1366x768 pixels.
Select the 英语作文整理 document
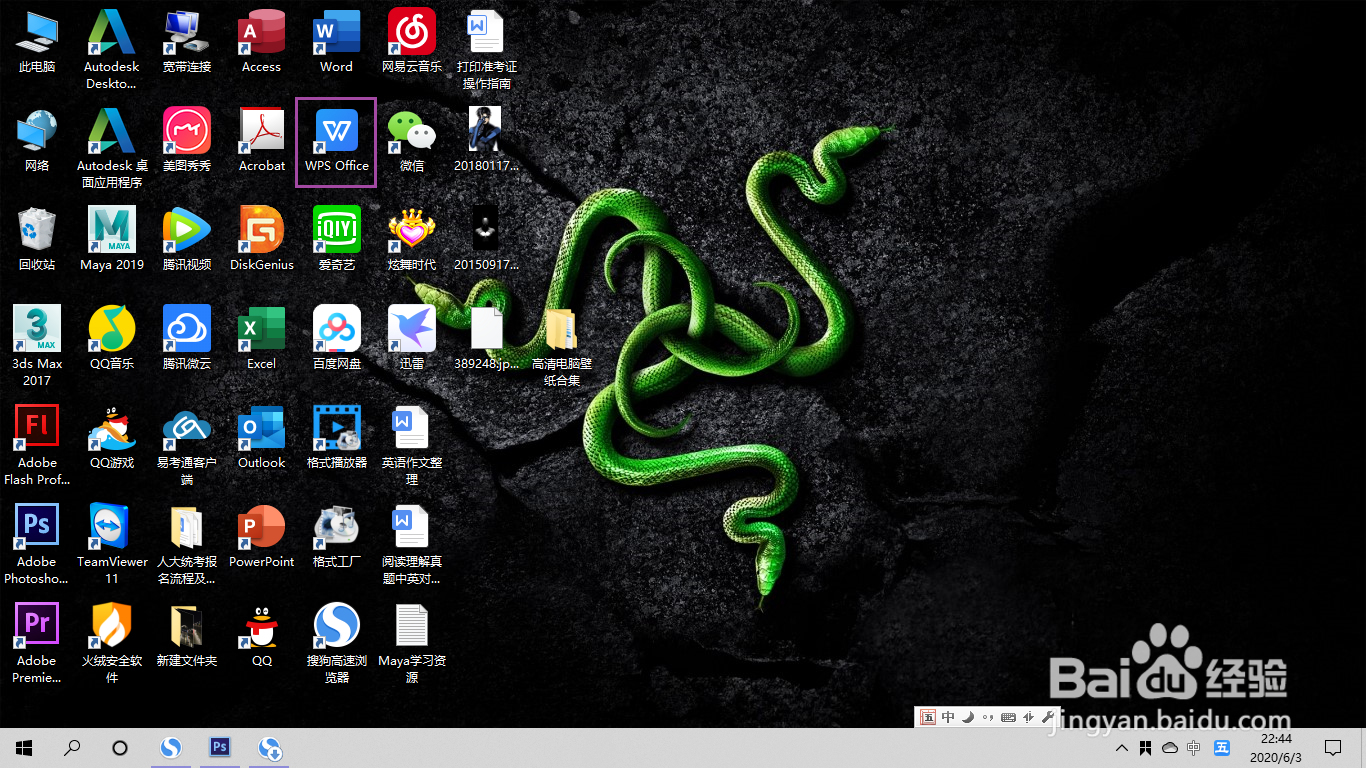412,446
